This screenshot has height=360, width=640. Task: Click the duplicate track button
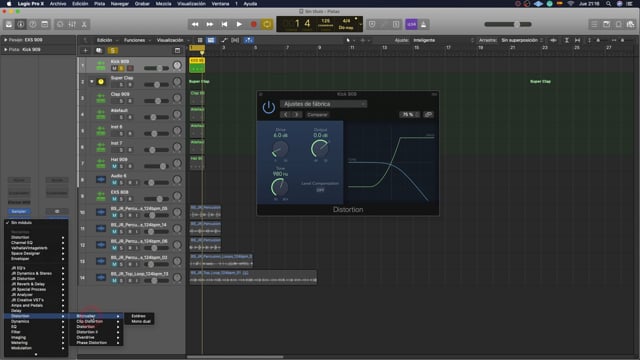(x=99, y=51)
